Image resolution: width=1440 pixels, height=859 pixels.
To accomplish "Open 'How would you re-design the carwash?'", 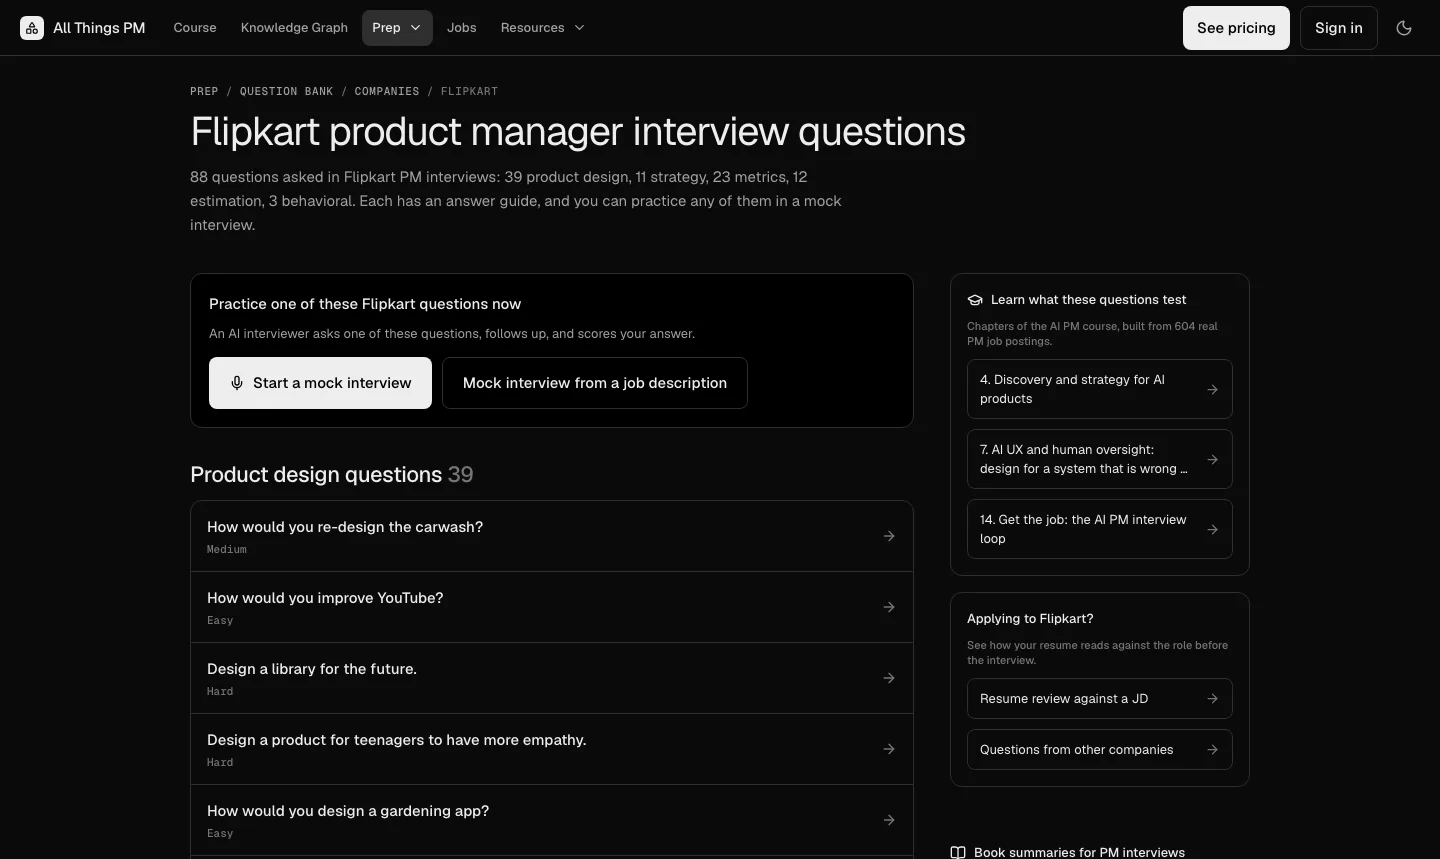I will click(x=552, y=536).
